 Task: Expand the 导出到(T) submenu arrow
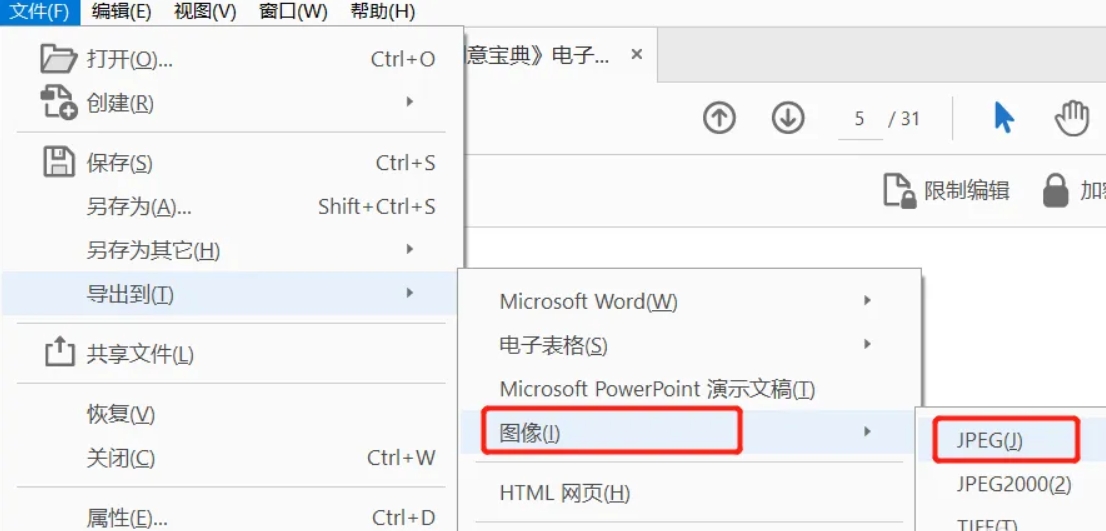[x=410, y=293]
